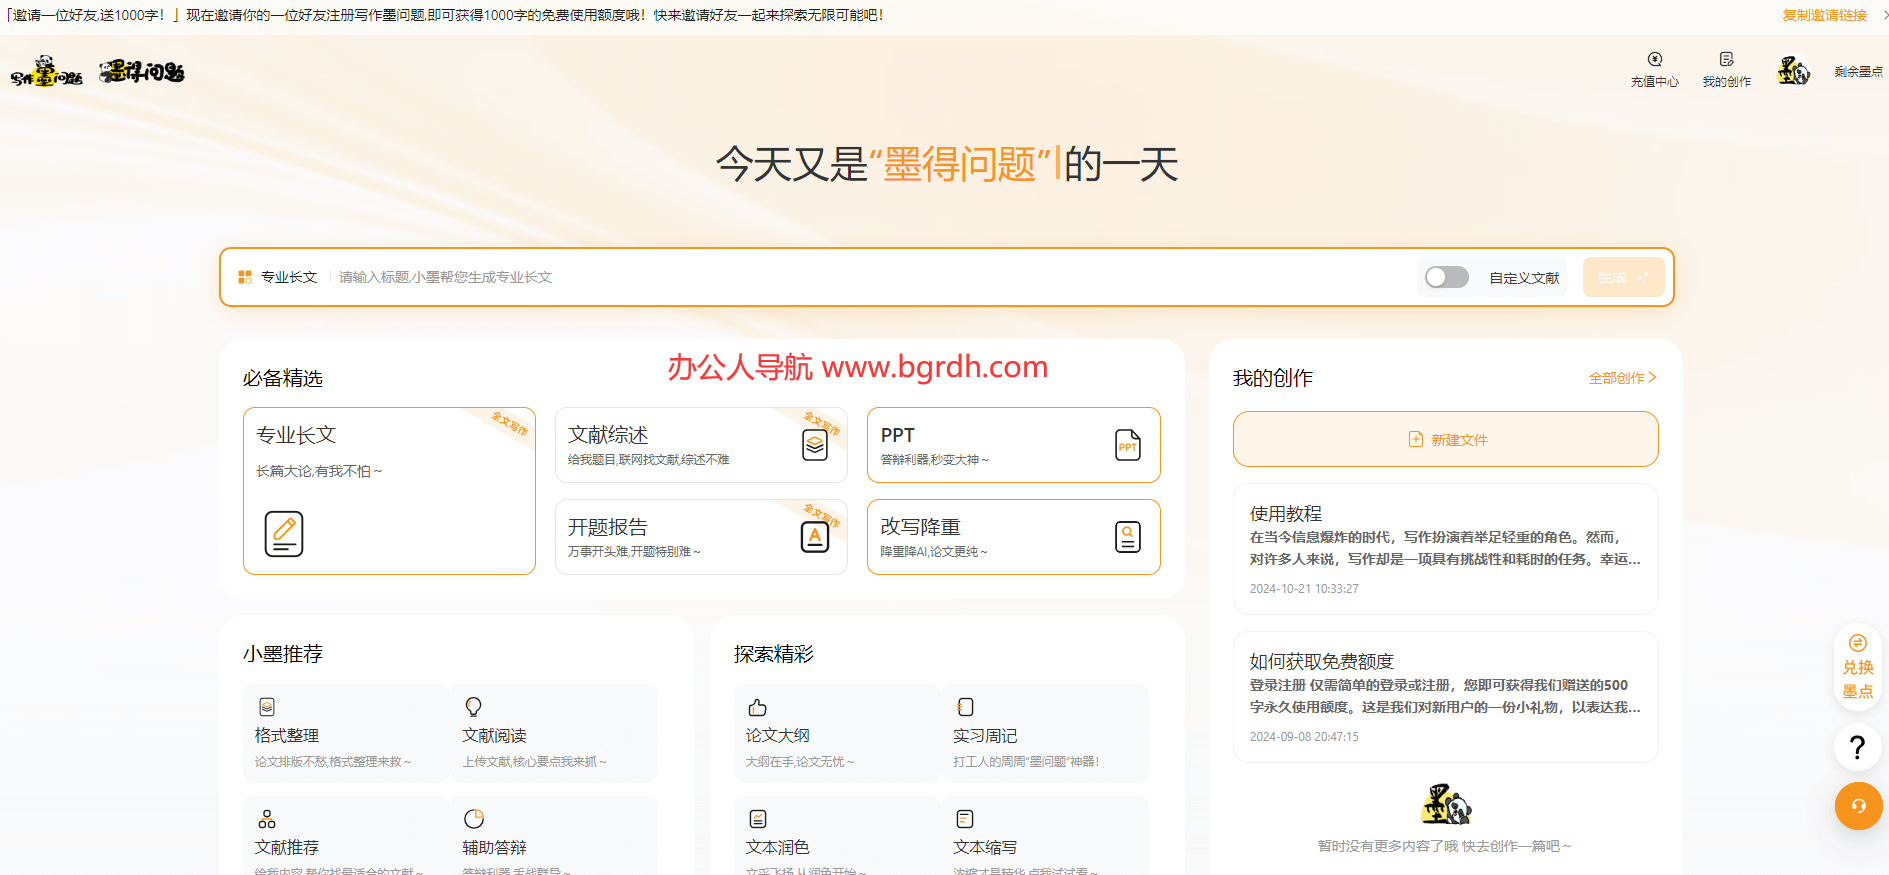Open the PPT 答辩利器 card
The height and width of the screenshot is (875, 1889).
pos(1014,445)
